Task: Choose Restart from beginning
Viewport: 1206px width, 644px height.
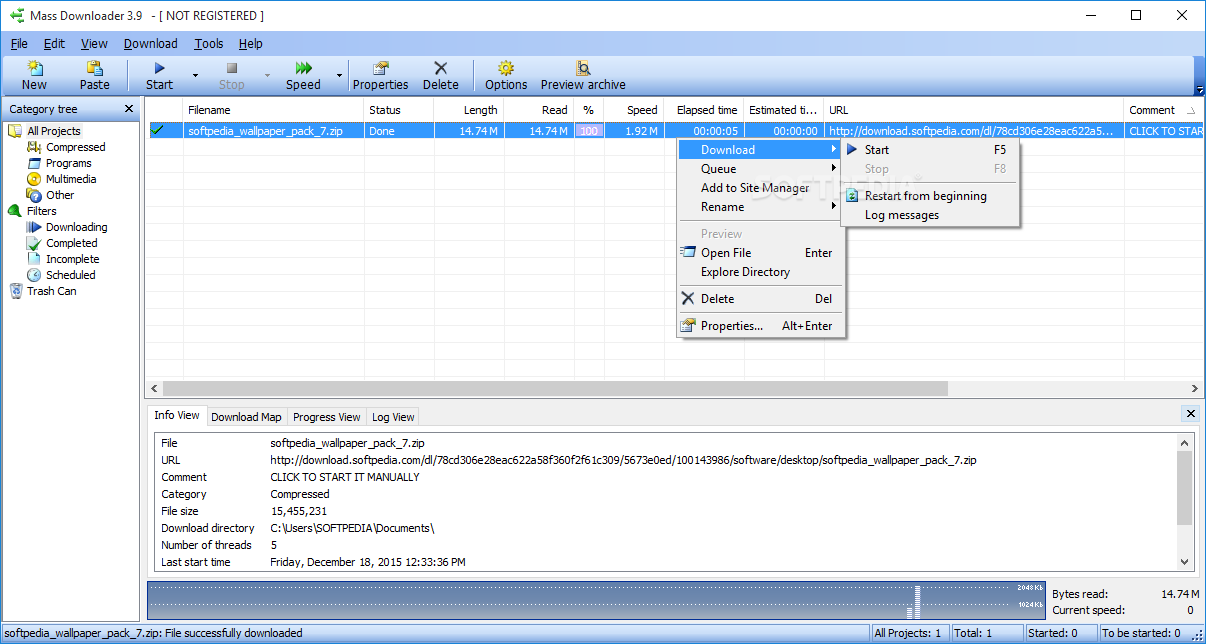Action: click(x=930, y=196)
